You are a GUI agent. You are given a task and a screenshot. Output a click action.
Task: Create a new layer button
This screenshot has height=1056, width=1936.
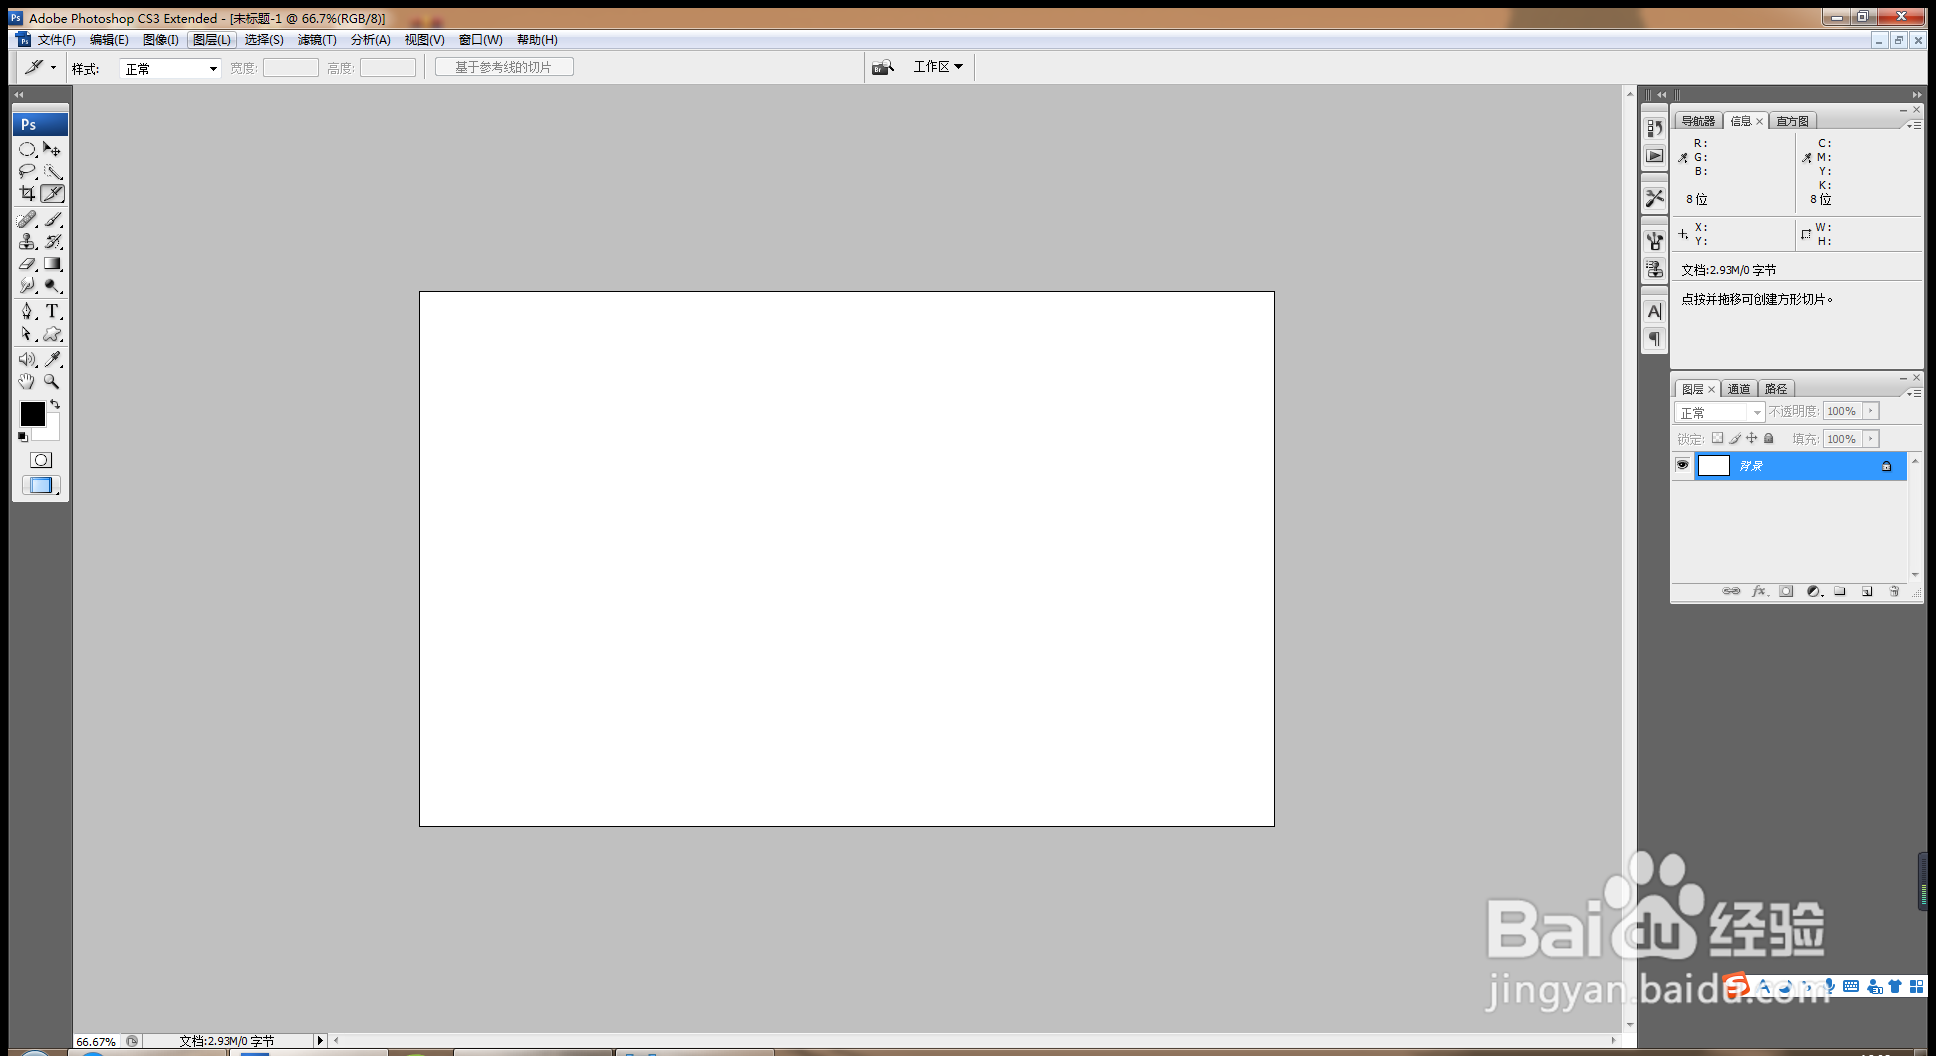(1867, 591)
